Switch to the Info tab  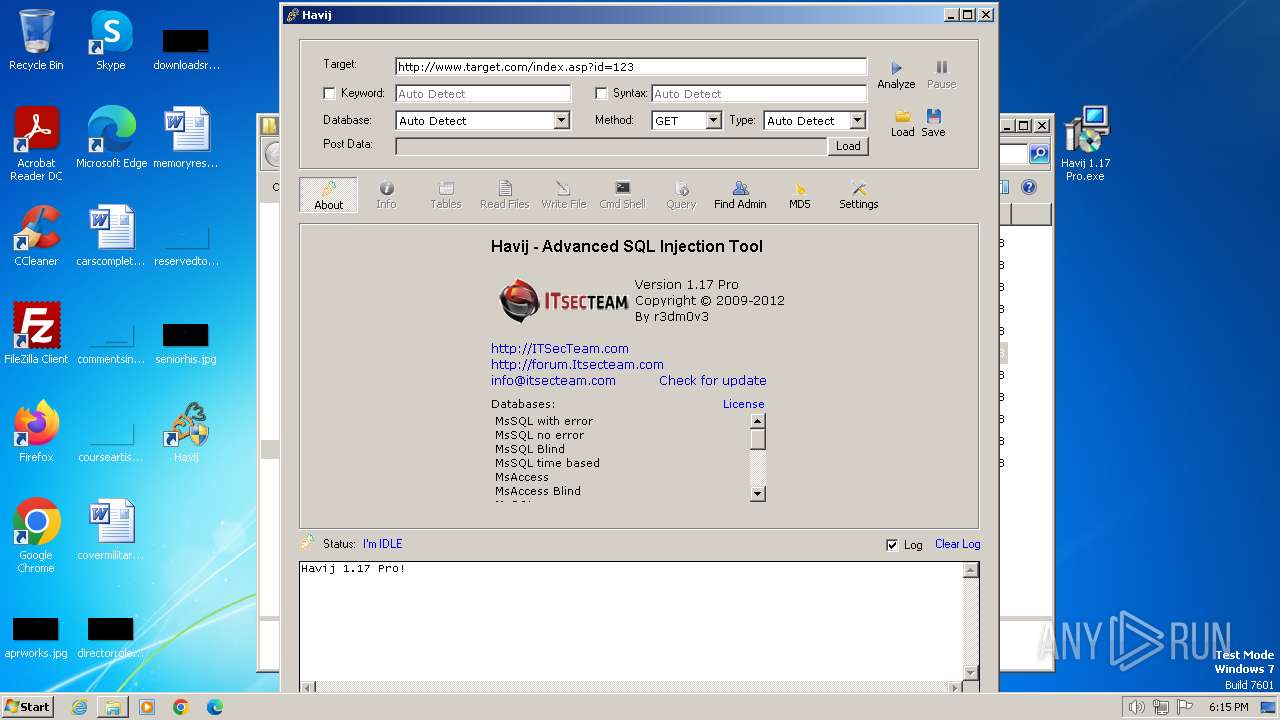(386, 195)
